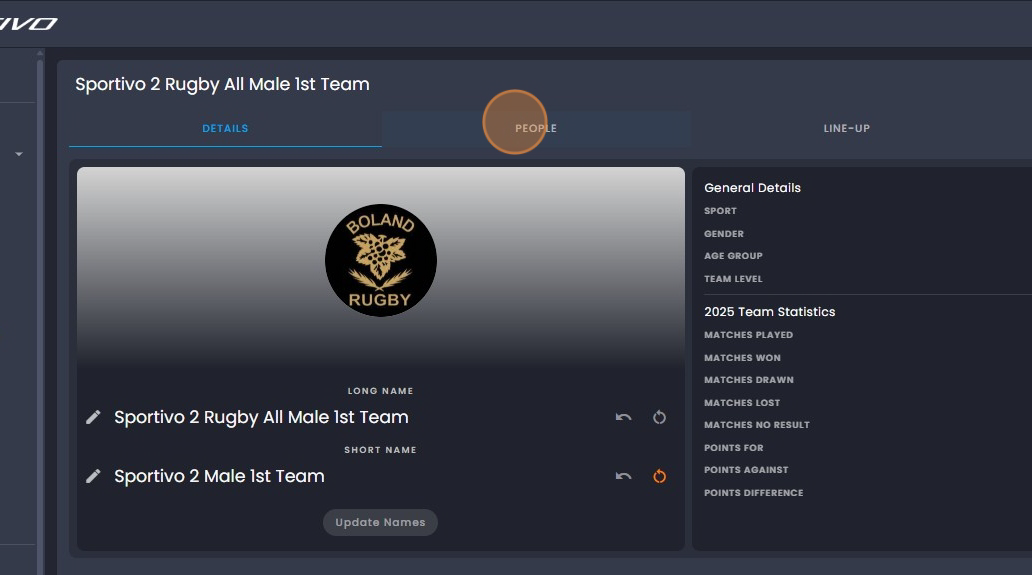Undo long name change
1032x575 pixels.
(x=623, y=417)
